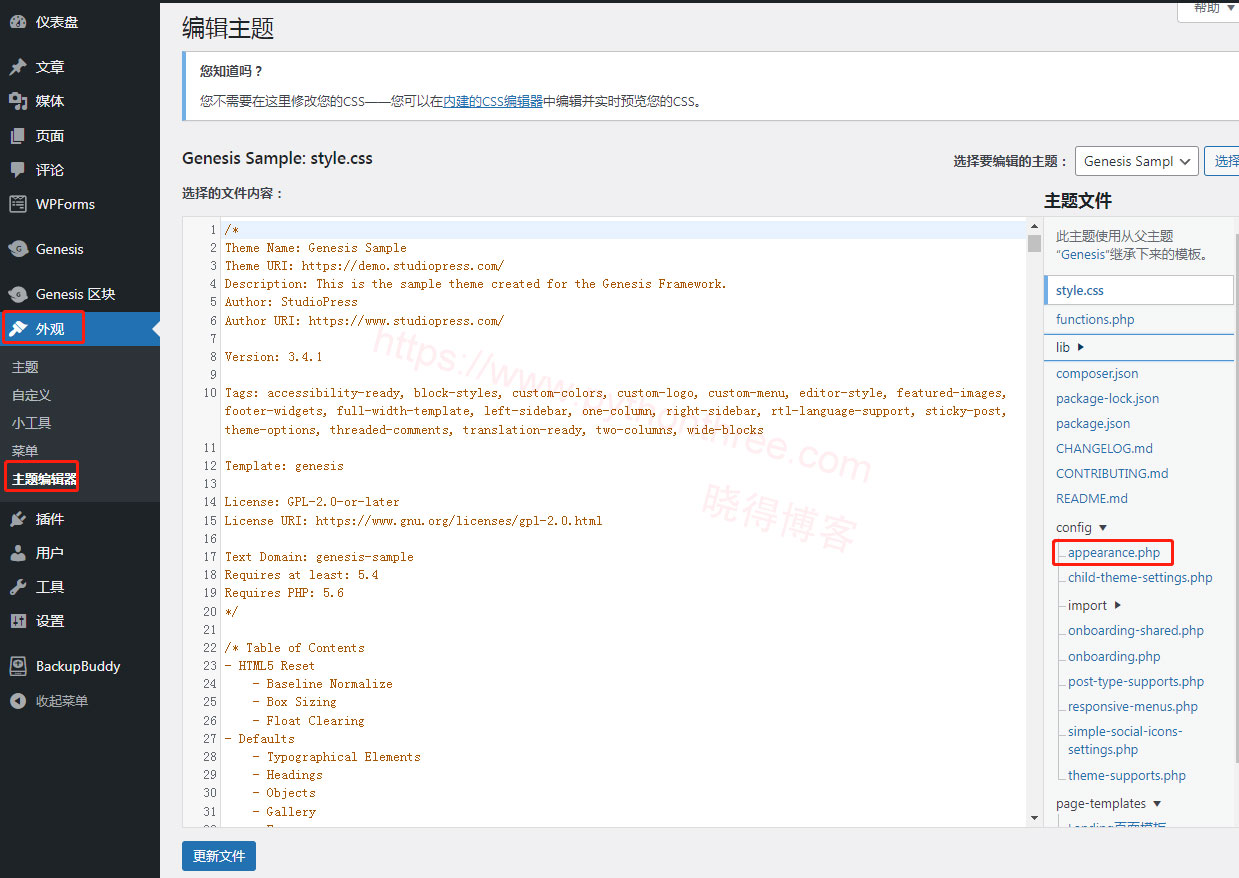Click the Tools (工具) wrench icon
This screenshot has width=1239, height=878.
(x=18, y=587)
